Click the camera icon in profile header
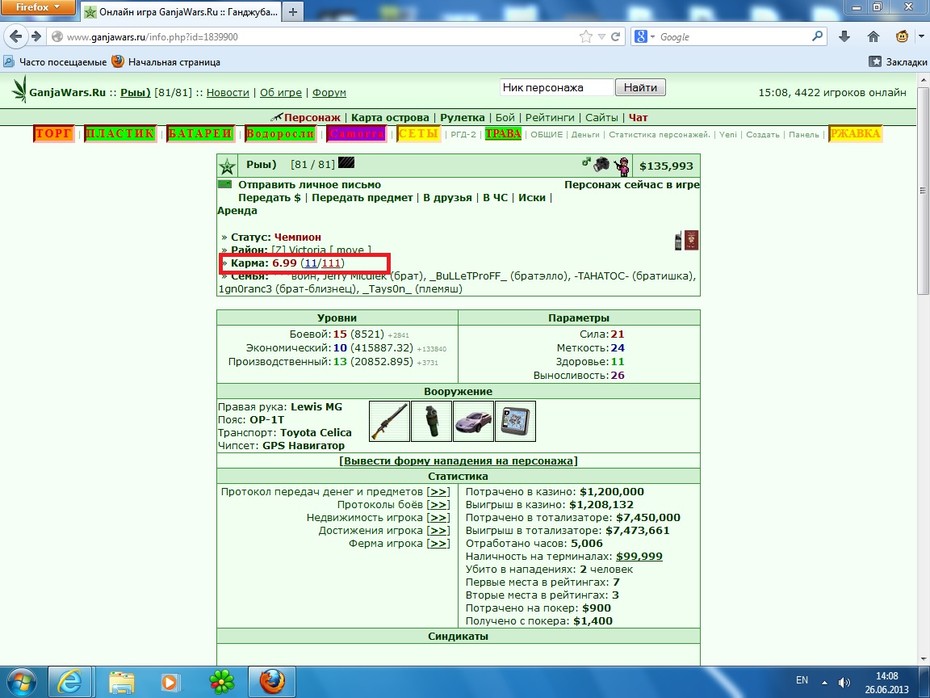 tap(601, 164)
